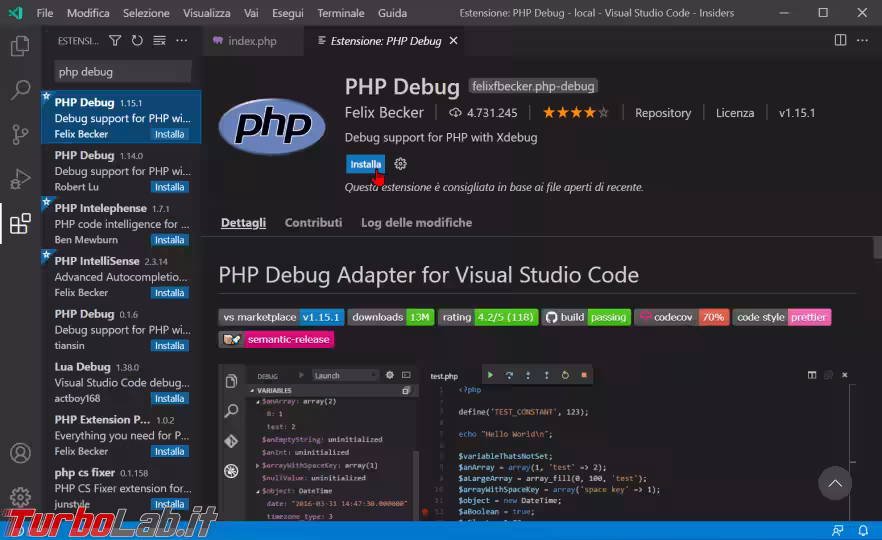Open the PHP Debug extension gear menu

400,164
